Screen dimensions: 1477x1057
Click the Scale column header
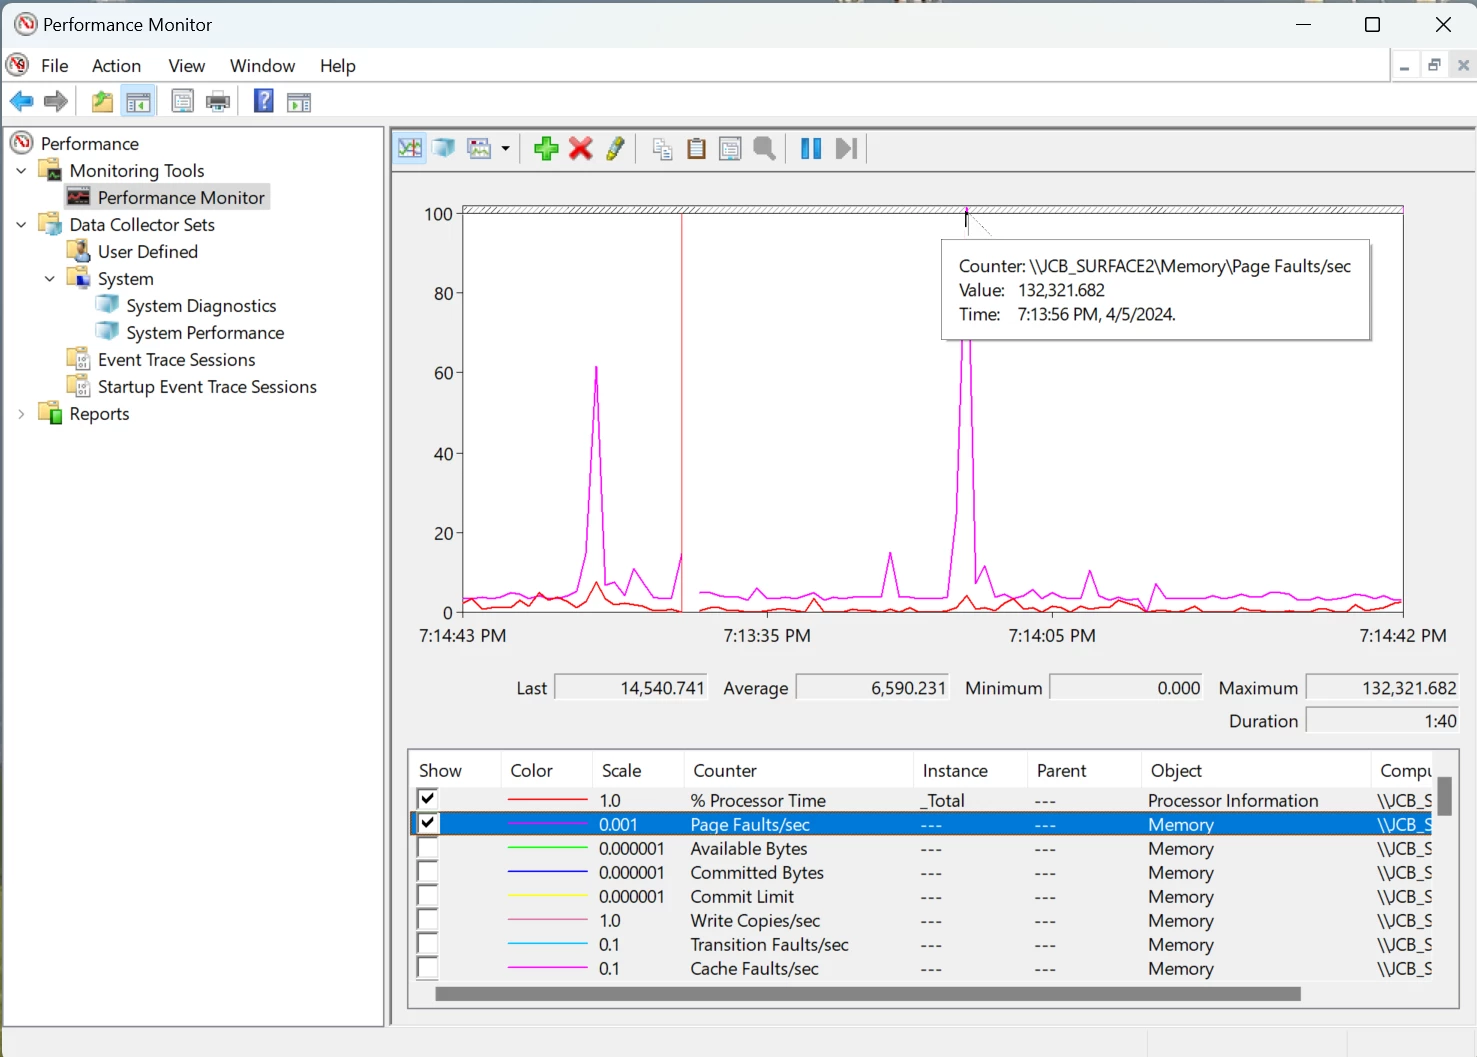[638, 771]
